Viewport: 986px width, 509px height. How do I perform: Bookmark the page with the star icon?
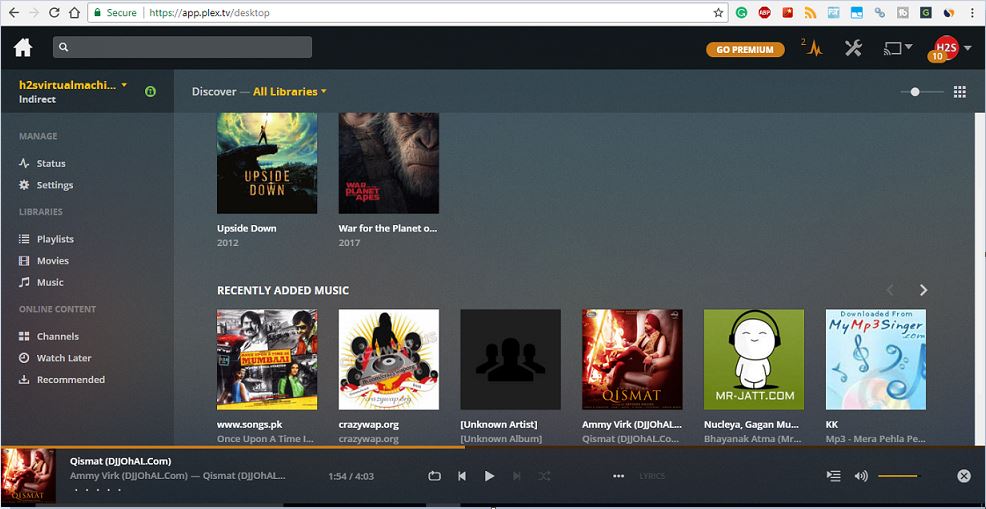point(718,13)
